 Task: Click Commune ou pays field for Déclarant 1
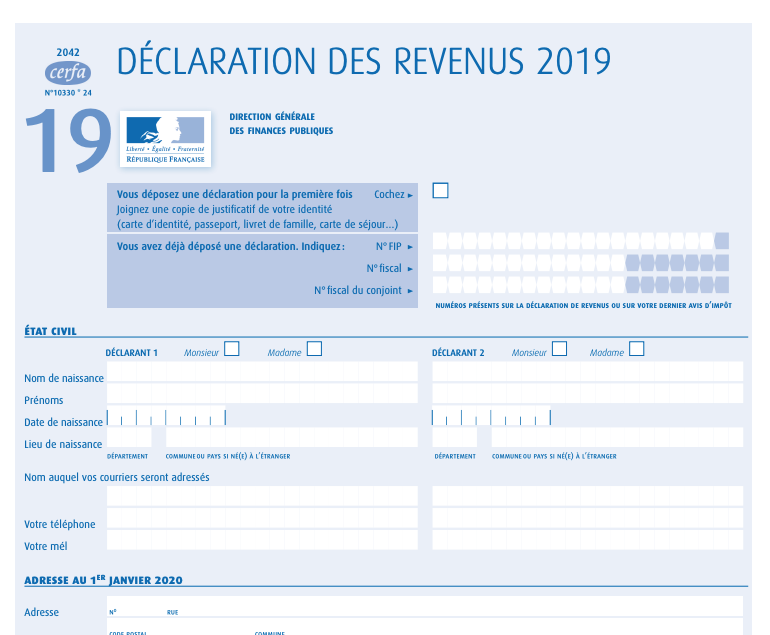click(x=292, y=437)
